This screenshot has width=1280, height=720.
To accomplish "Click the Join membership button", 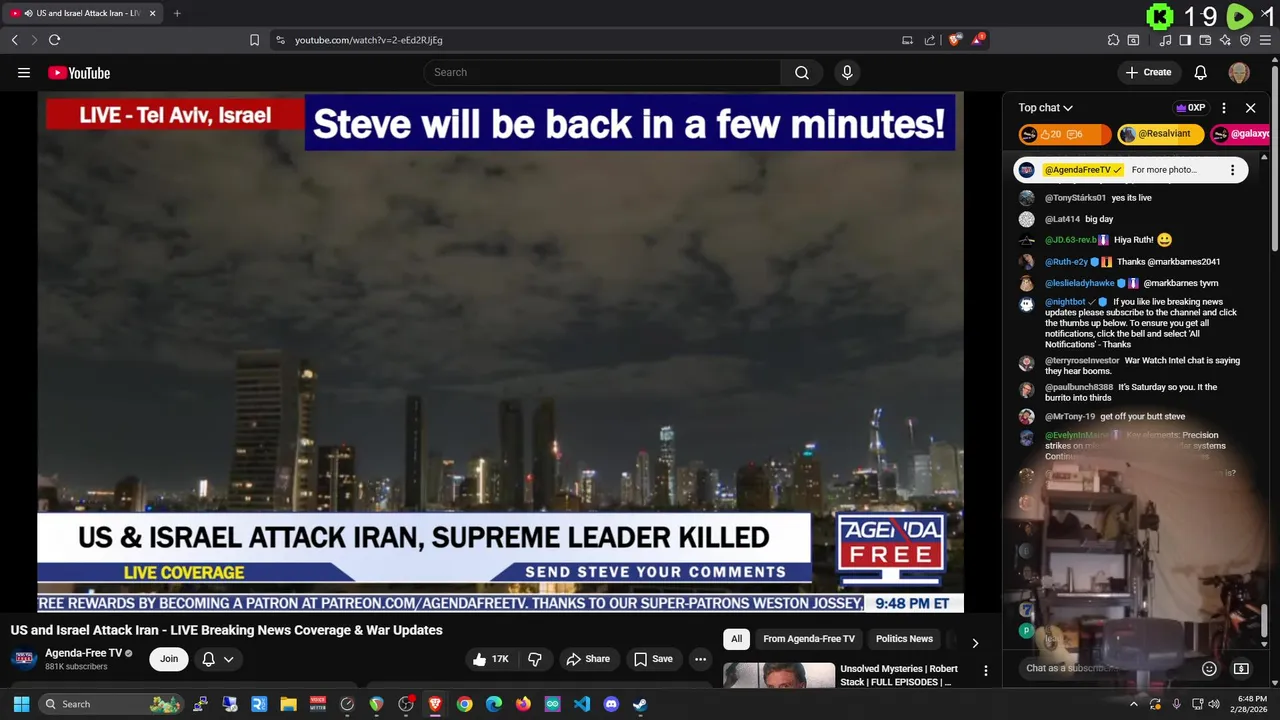I will click(x=169, y=659).
